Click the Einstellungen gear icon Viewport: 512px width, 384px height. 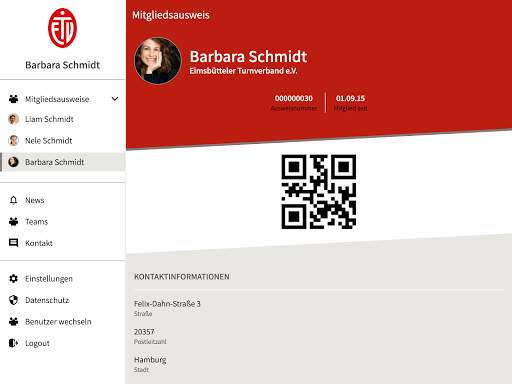tap(13, 278)
